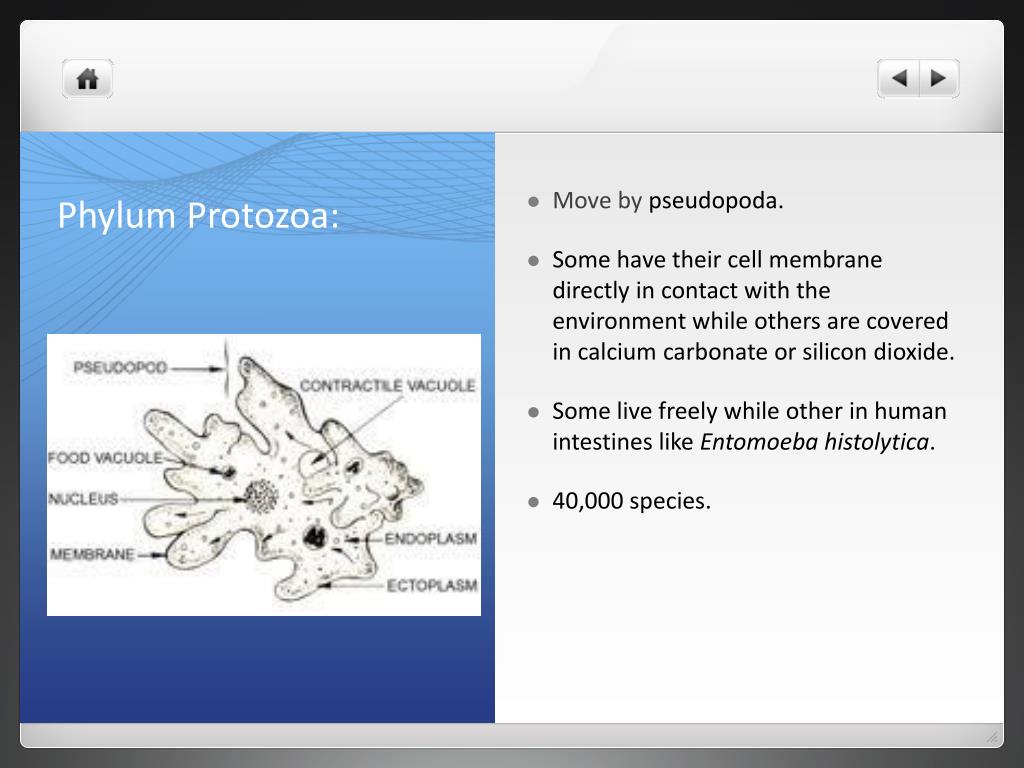Viewport: 1024px width, 768px height.
Task: Click the 'Move by pseudopoda.' bullet
Action: (x=667, y=200)
